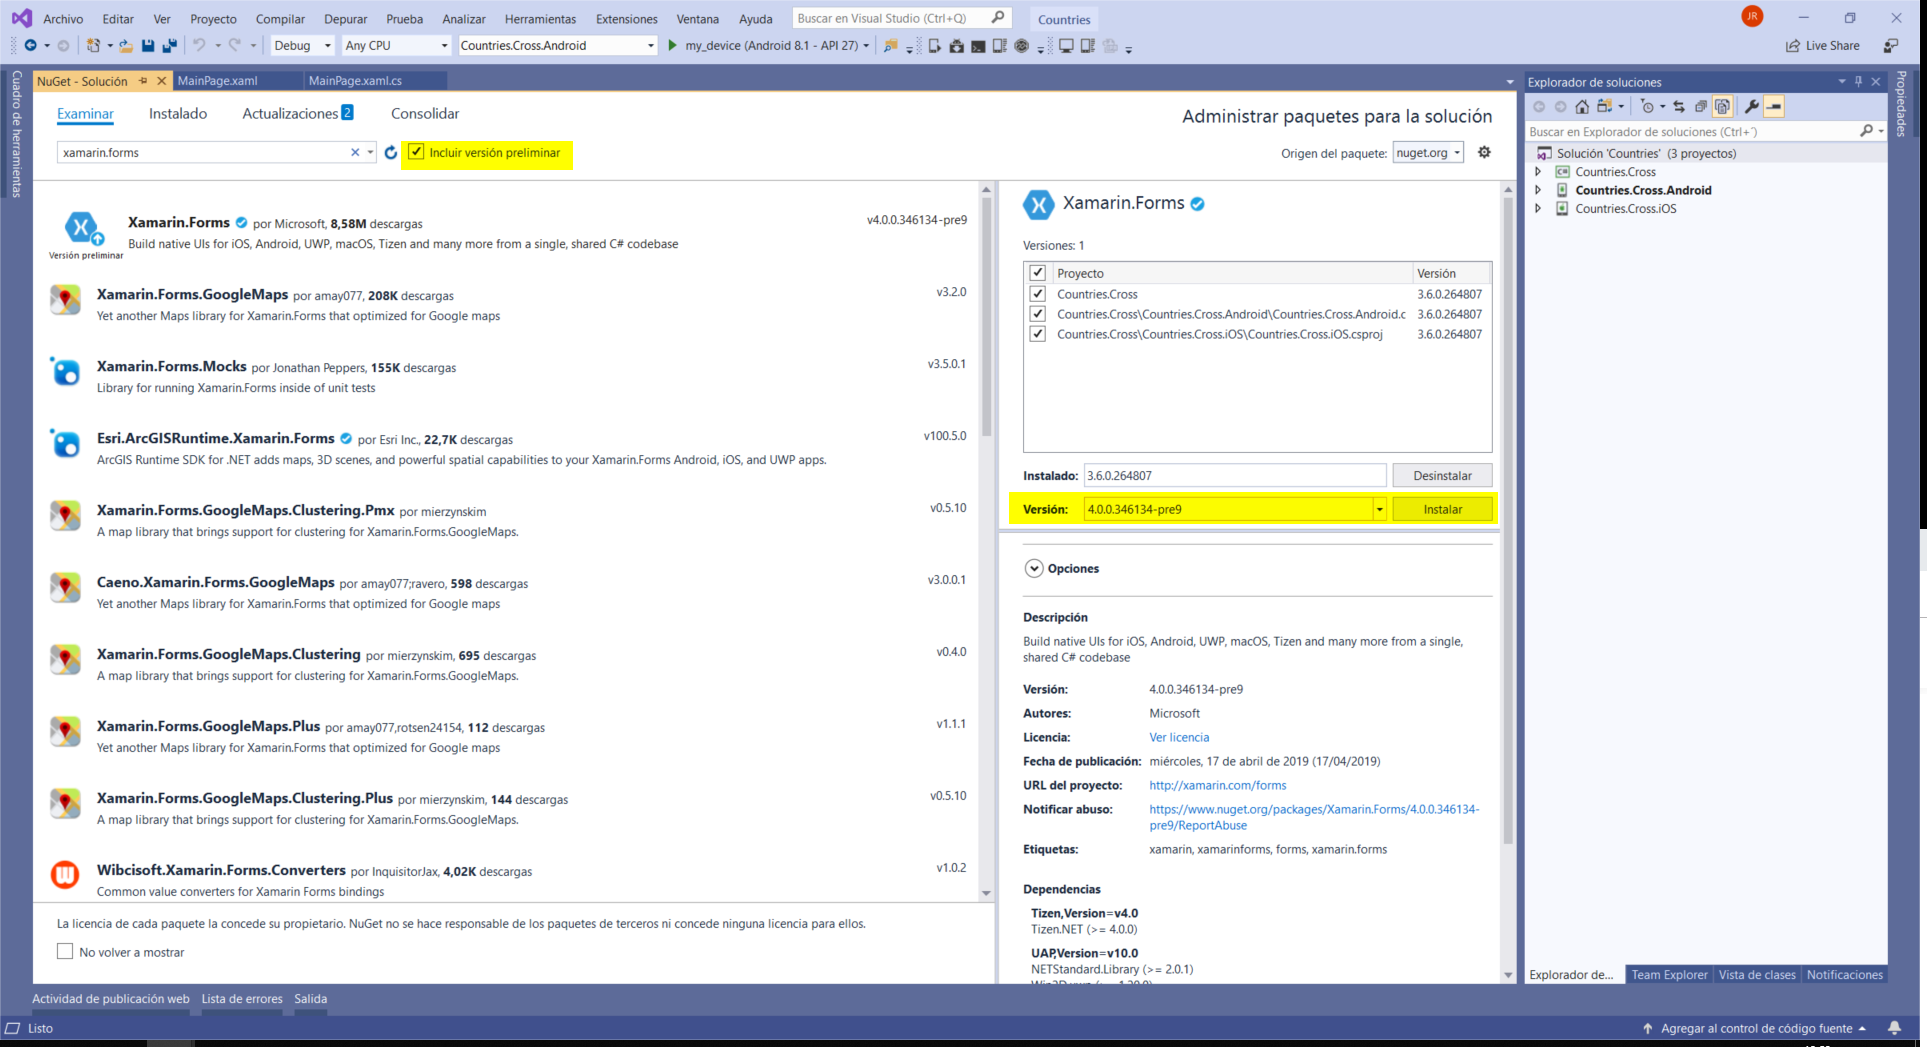Open the Countries.Cross.Android startup project dropdown
Viewport: 1927px width, 1047px height.
[x=557, y=45]
